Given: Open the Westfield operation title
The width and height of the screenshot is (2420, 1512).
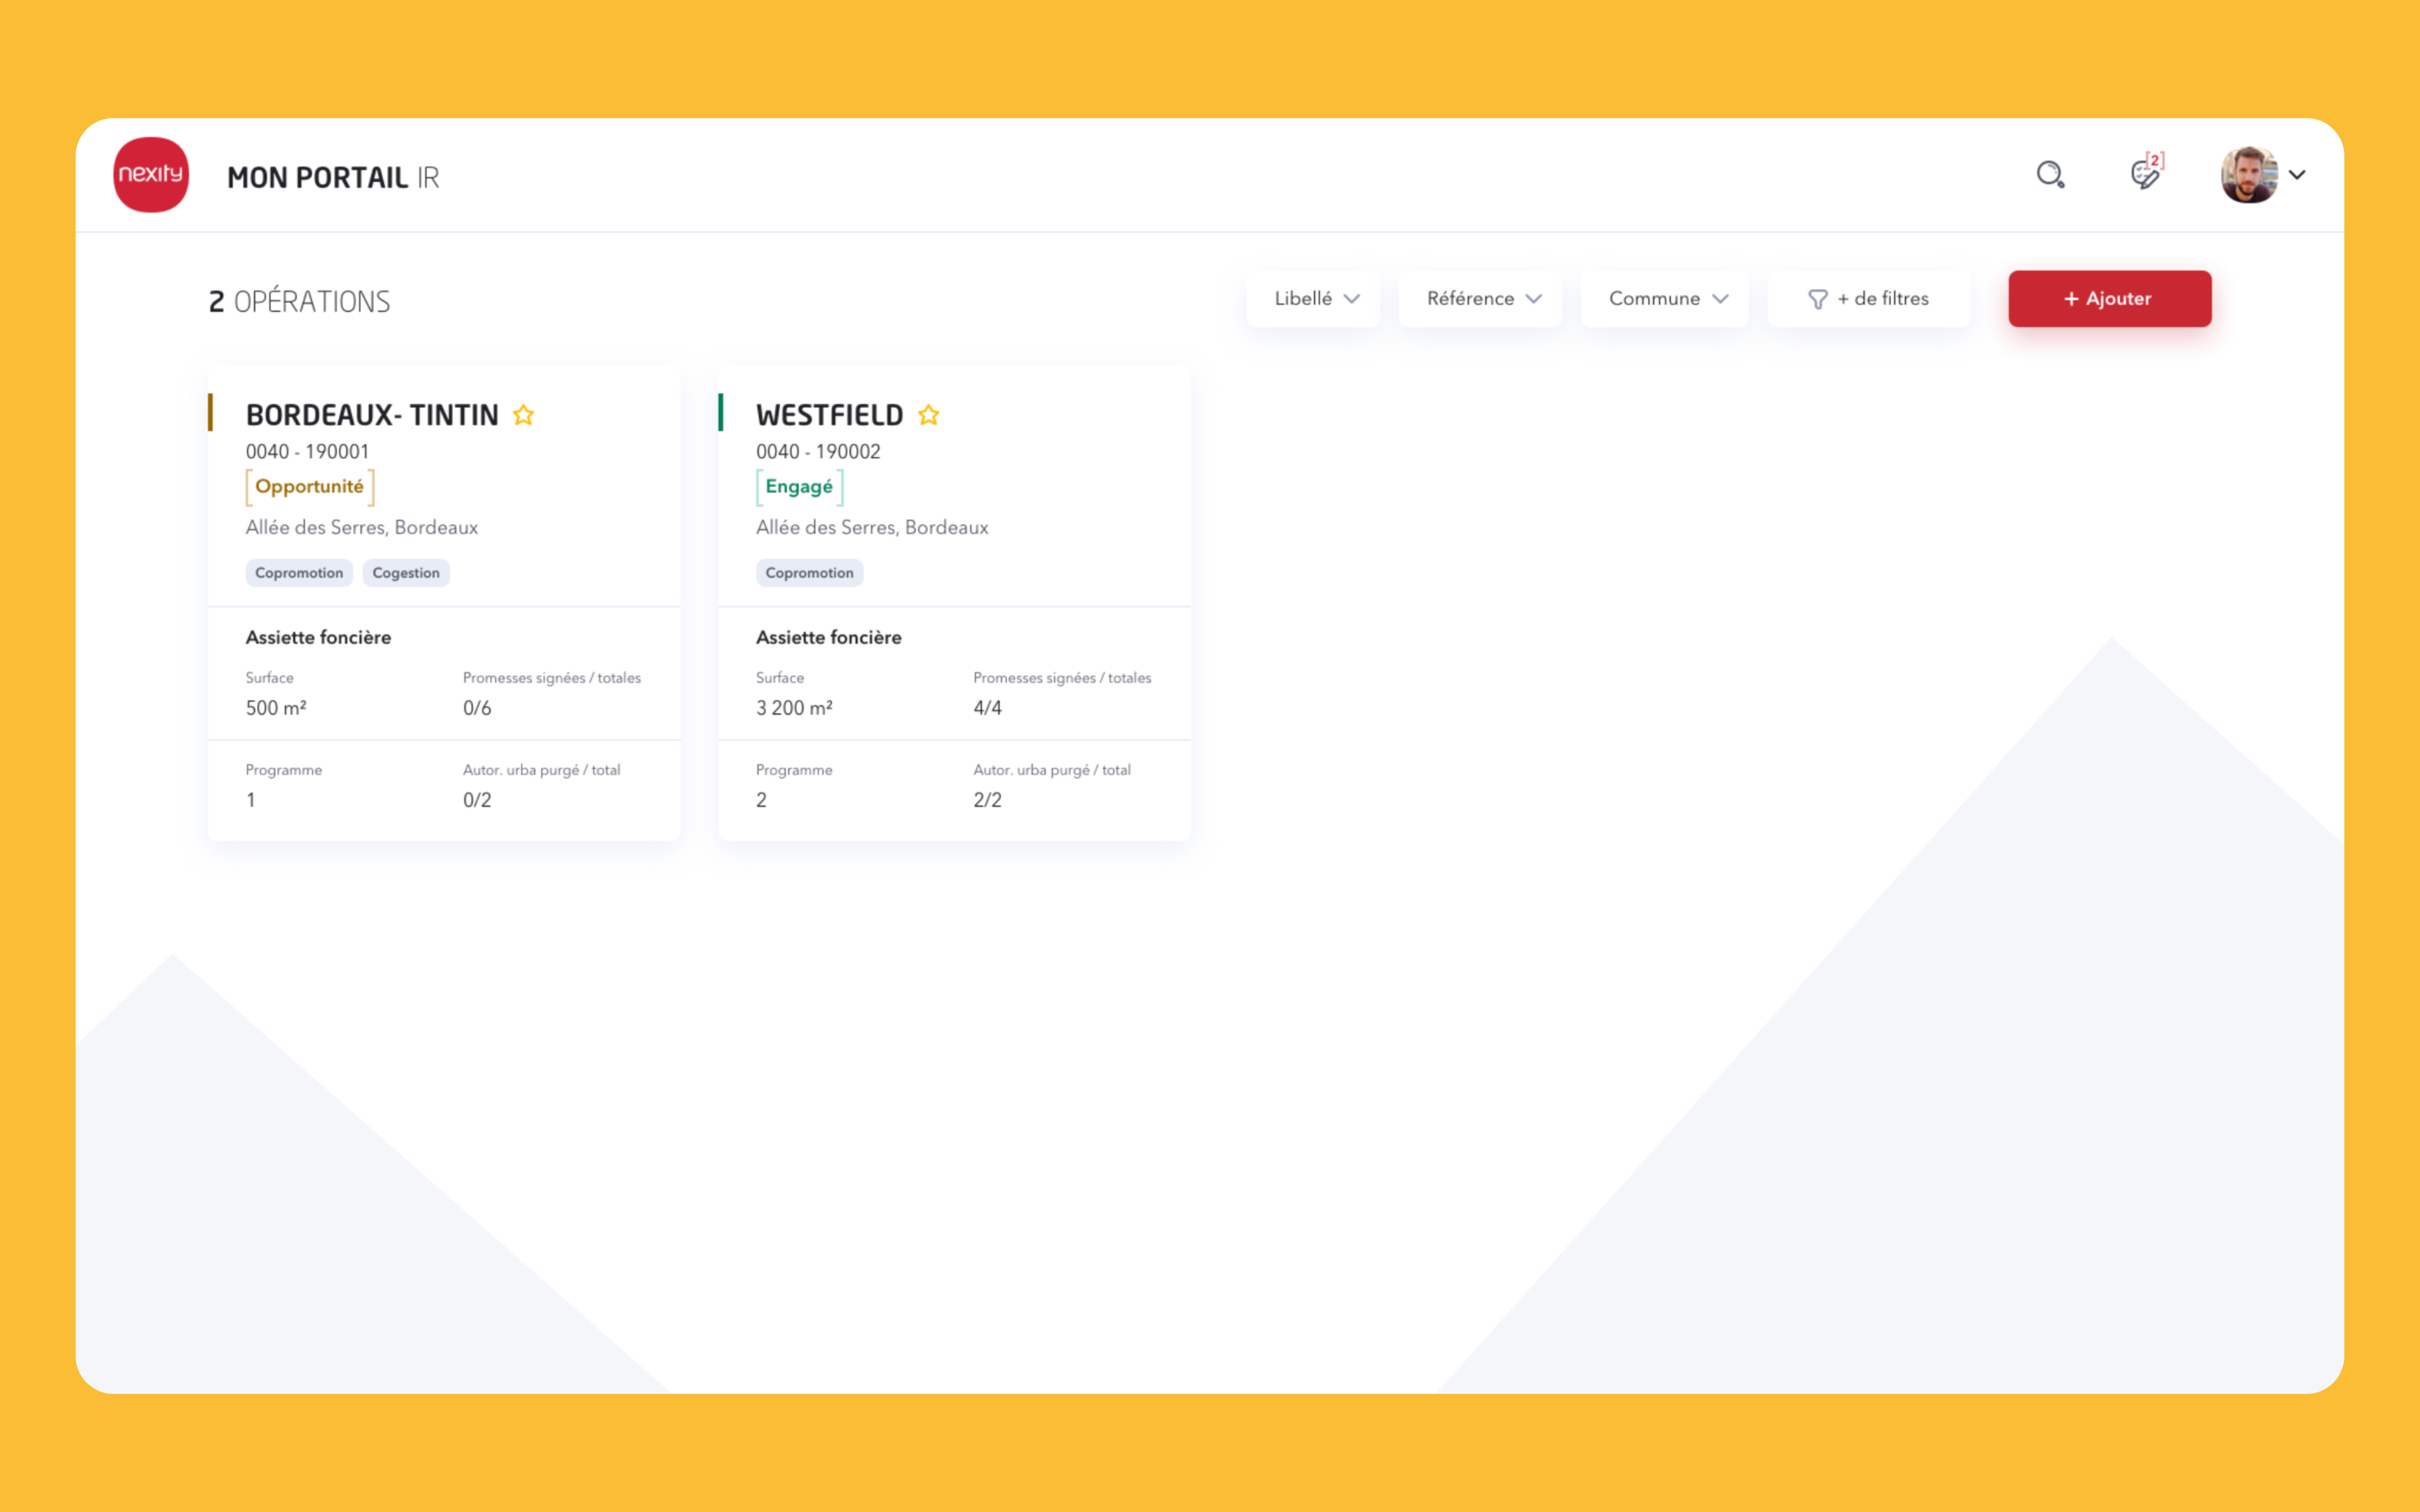Looking at the screenshot, I should [829, 415].
